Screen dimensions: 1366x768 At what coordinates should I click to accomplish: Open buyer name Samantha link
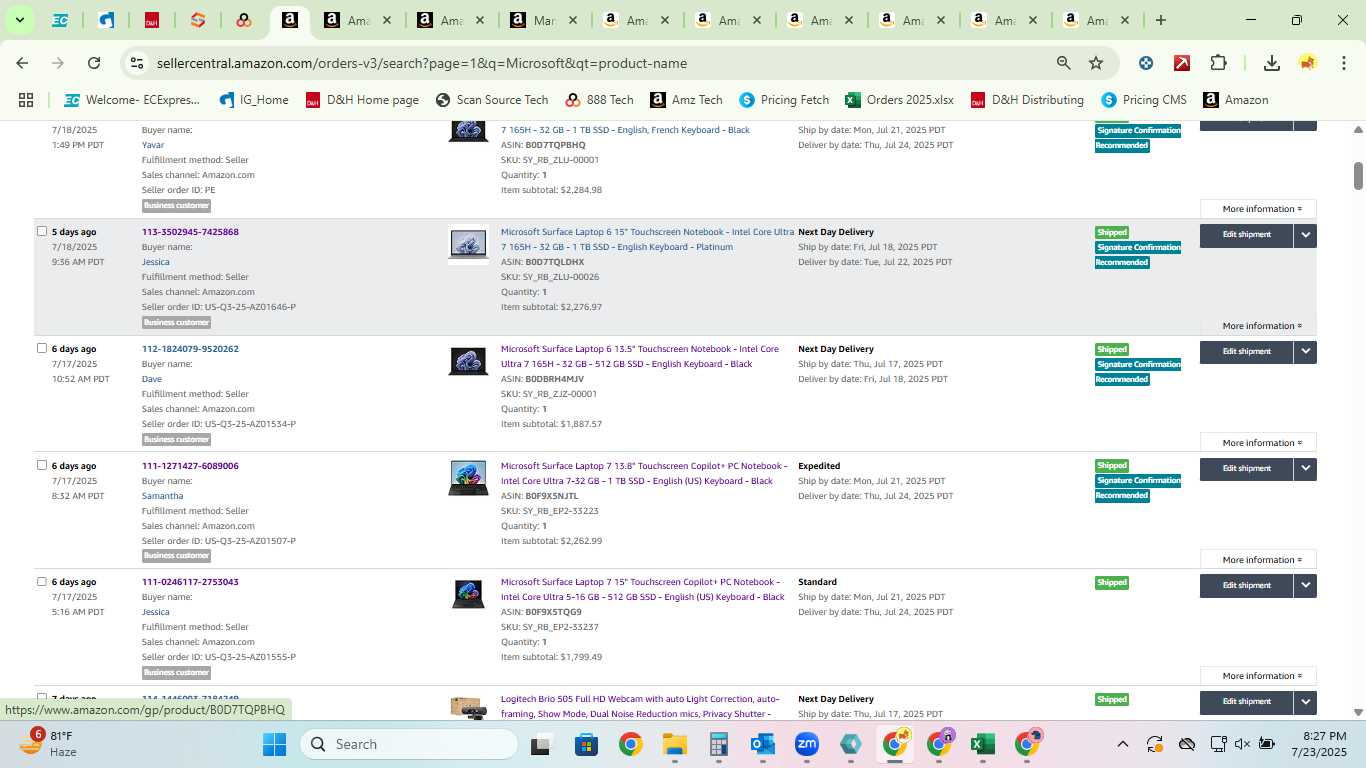(162, 496)
